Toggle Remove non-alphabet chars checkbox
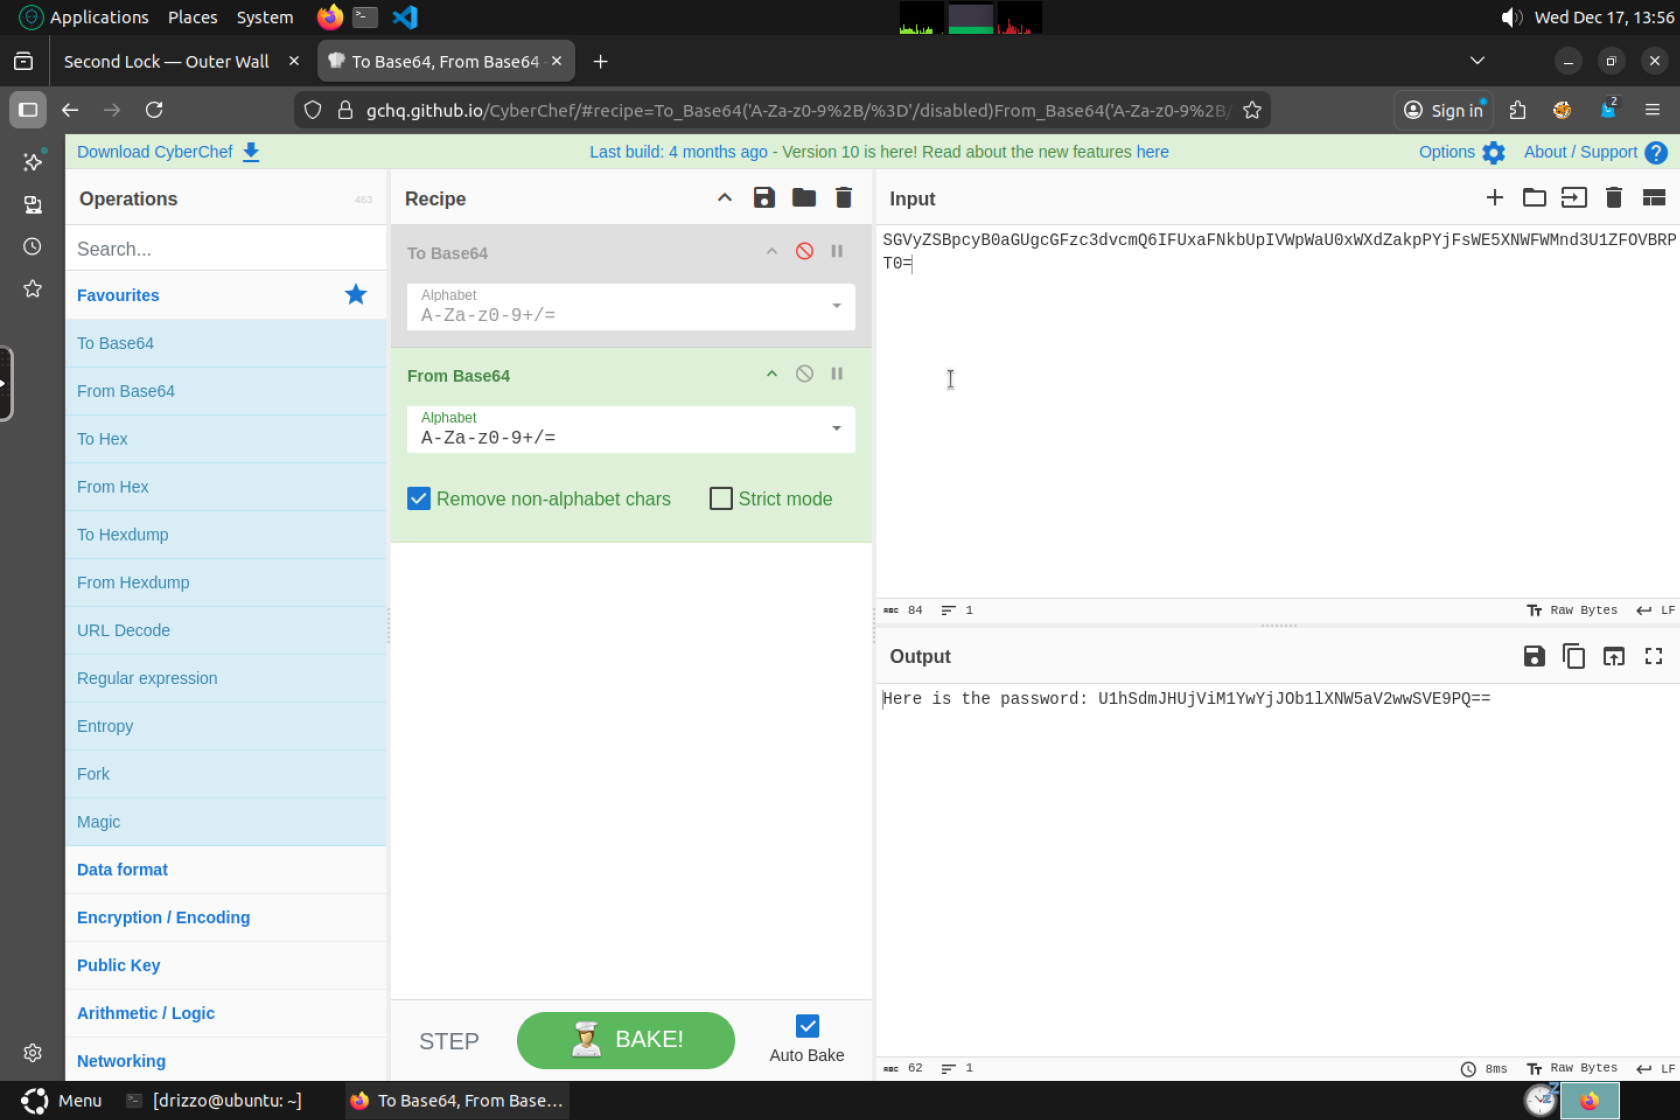Viewport: 1680px width, 1120px height. click(419, 498)
